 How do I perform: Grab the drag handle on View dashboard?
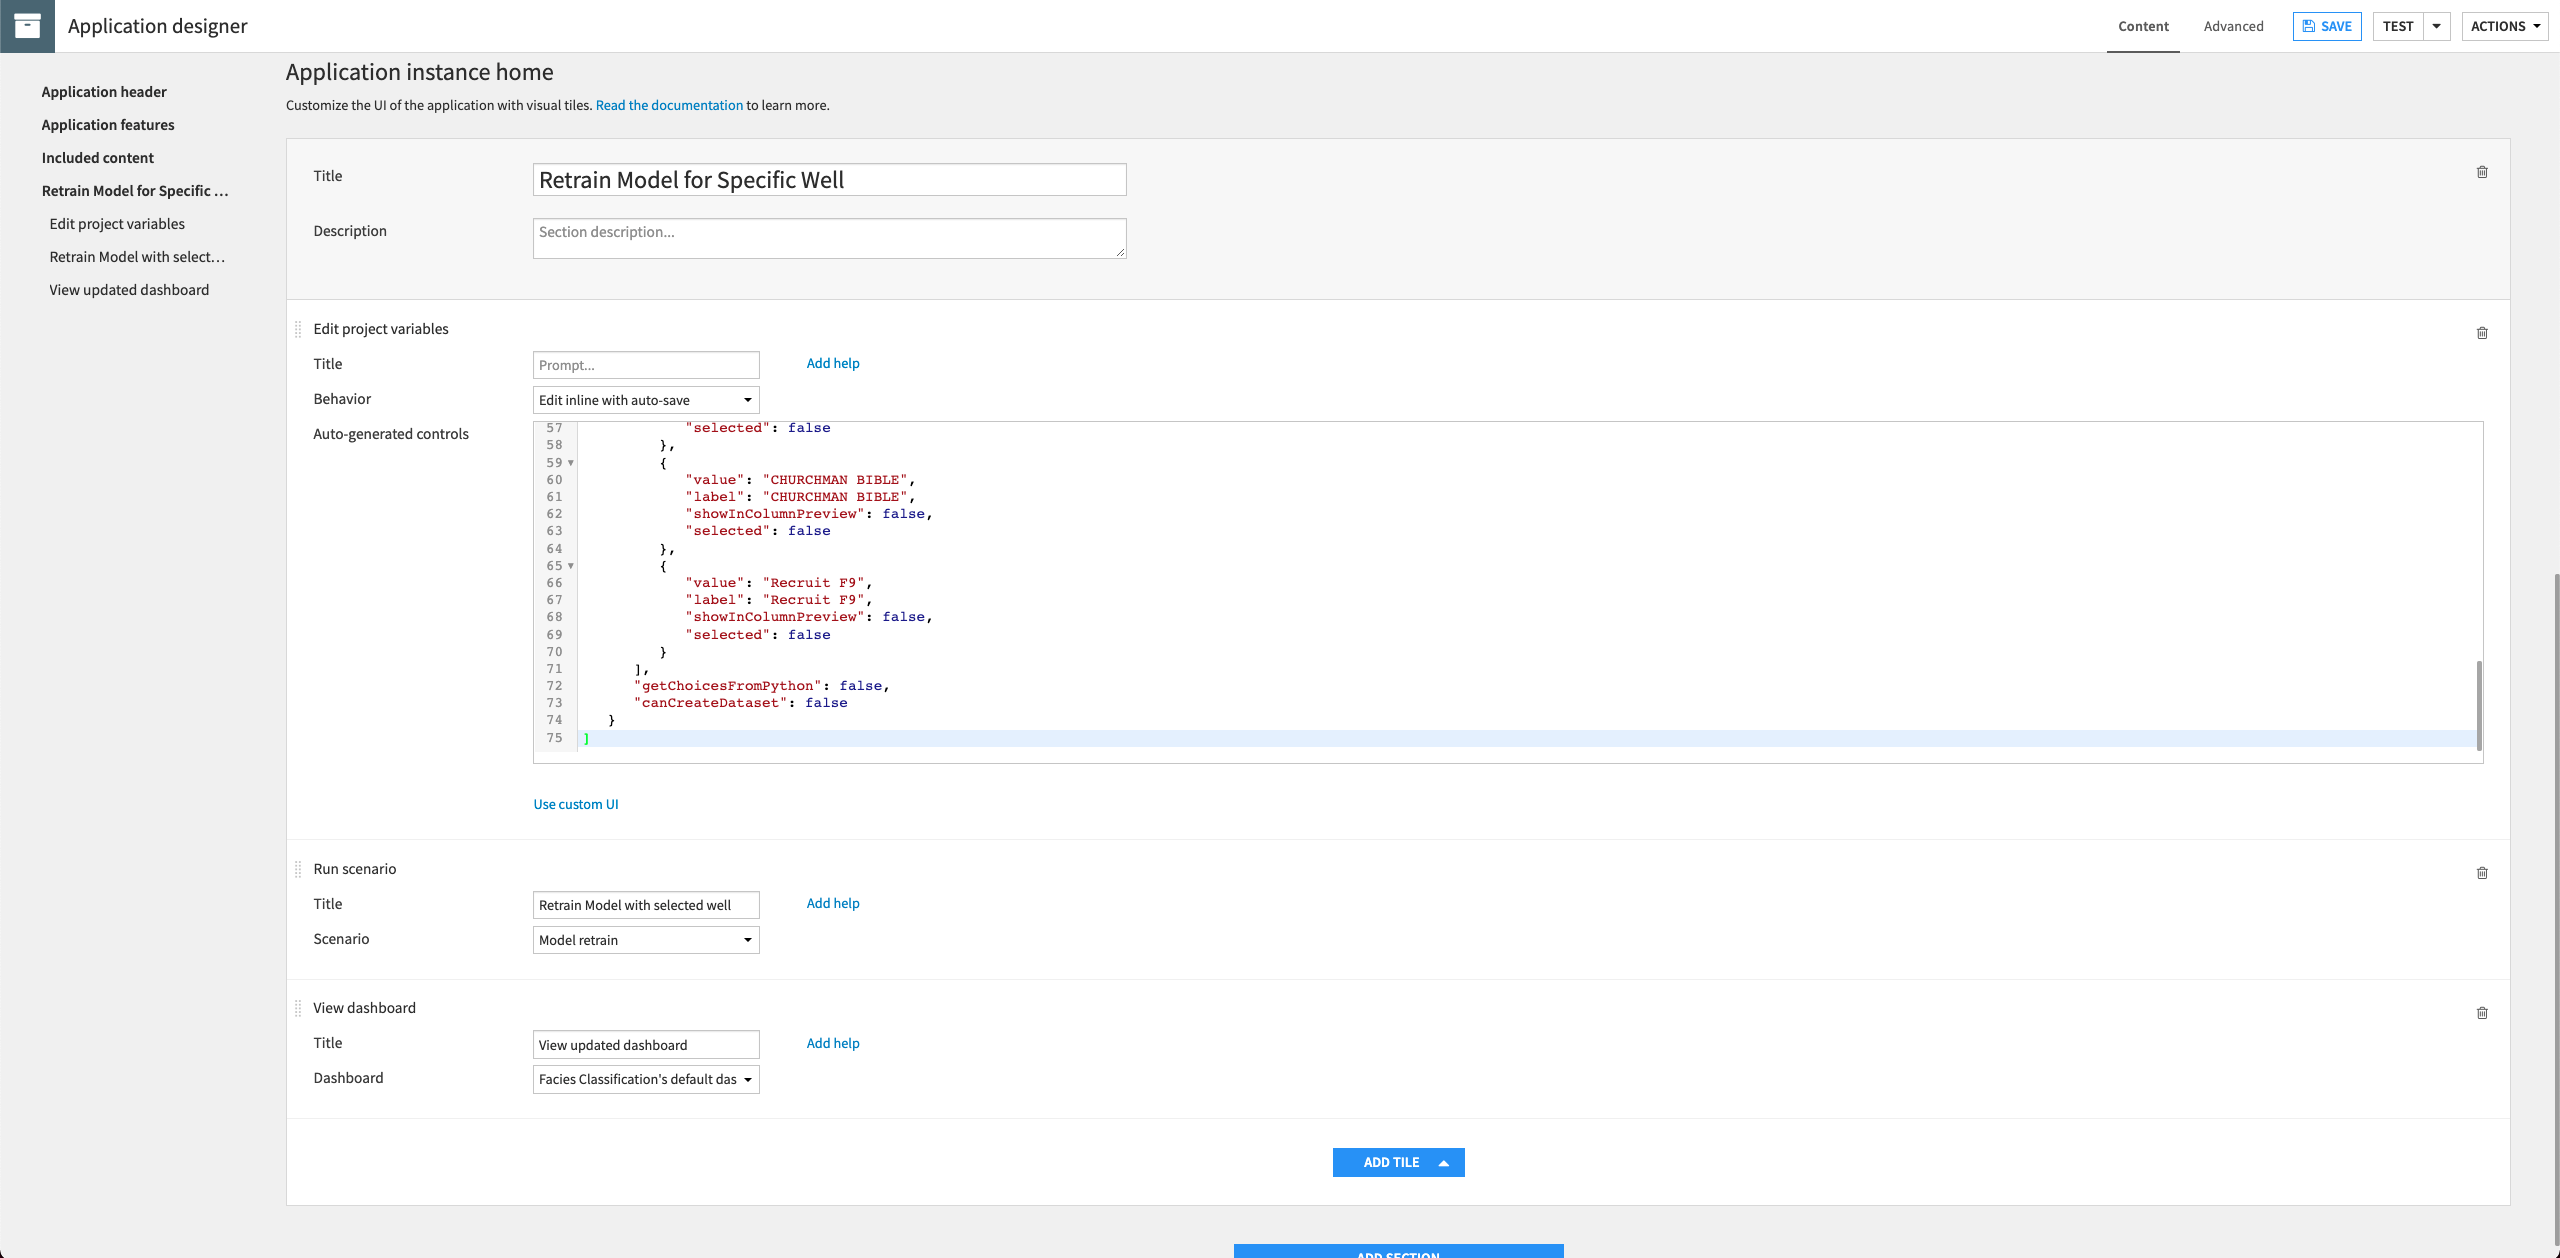[x=297, y=1007]
